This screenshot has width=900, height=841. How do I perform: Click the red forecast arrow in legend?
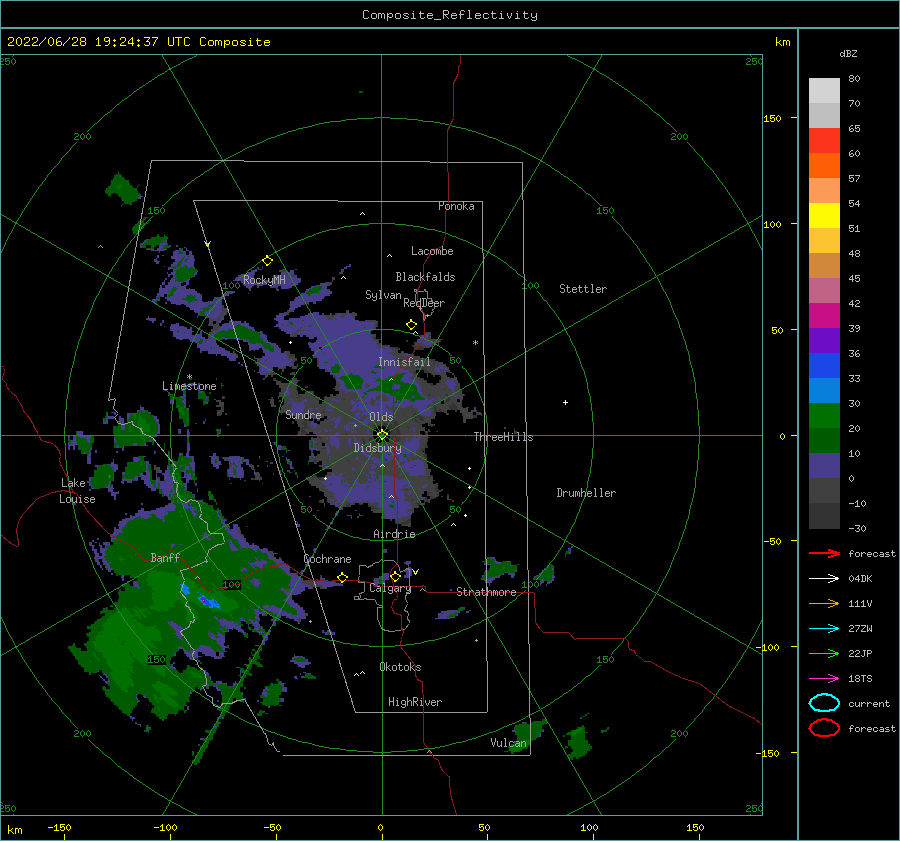[824, 553]
